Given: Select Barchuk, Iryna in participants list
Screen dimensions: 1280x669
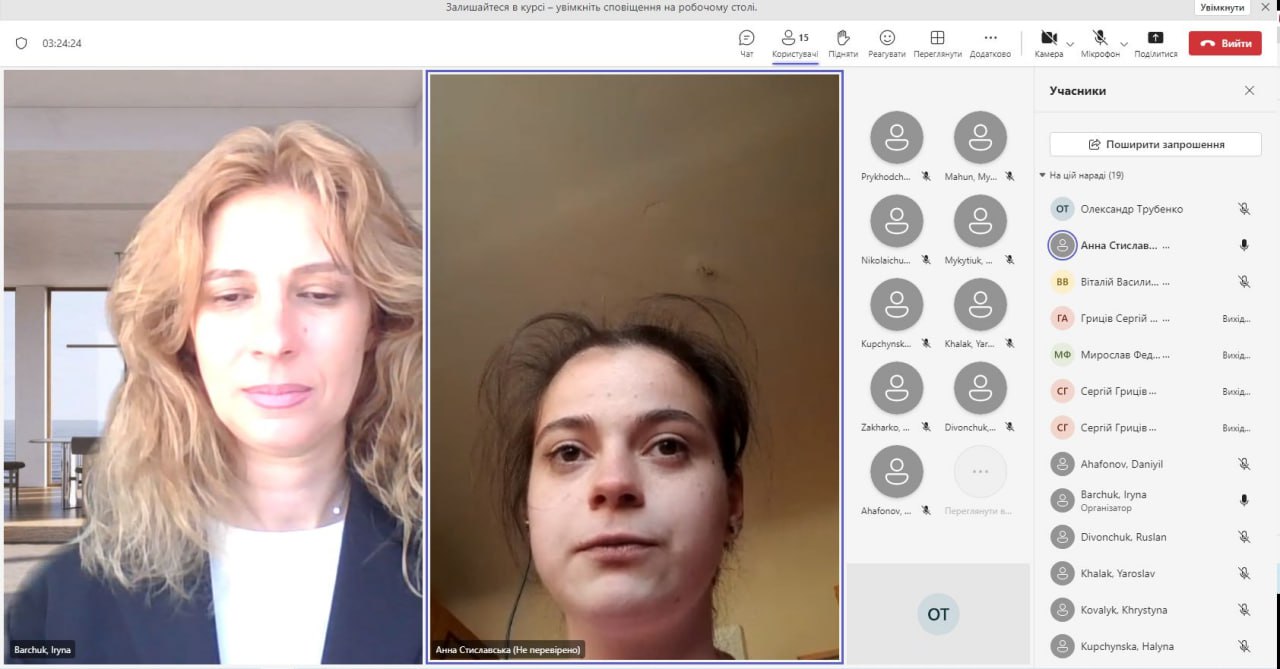Looking at the screenshot, I should coord(1113,500).
